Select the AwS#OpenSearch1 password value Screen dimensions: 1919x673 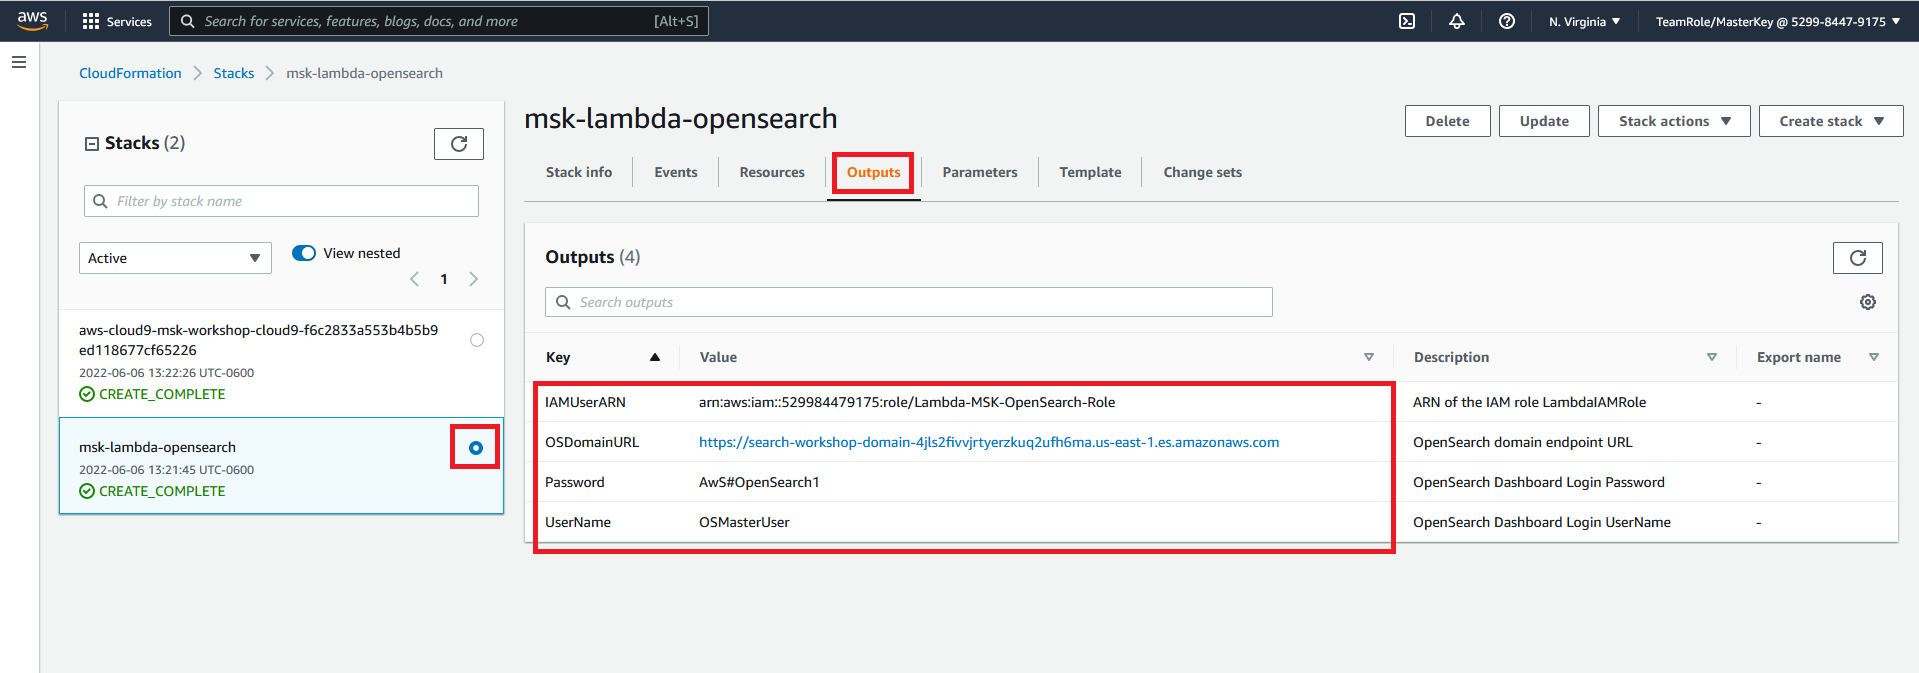(x=759, y=482)
